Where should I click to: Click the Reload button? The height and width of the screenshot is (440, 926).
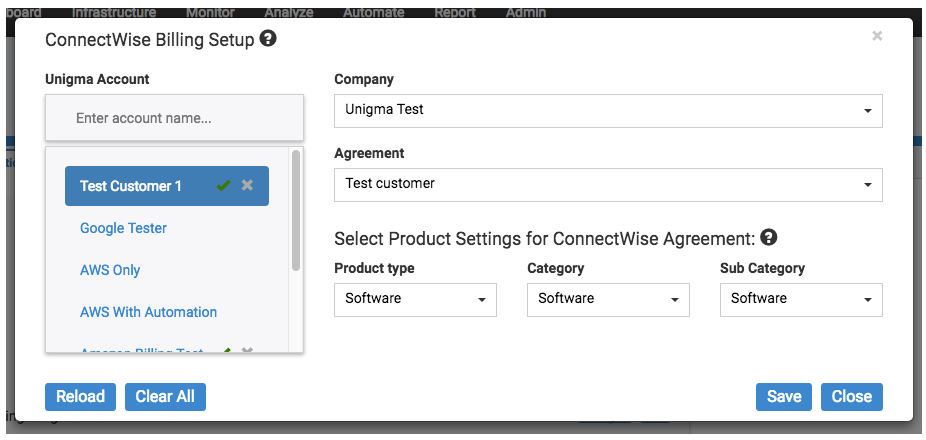pyautogui.click(x=80, y=397)
